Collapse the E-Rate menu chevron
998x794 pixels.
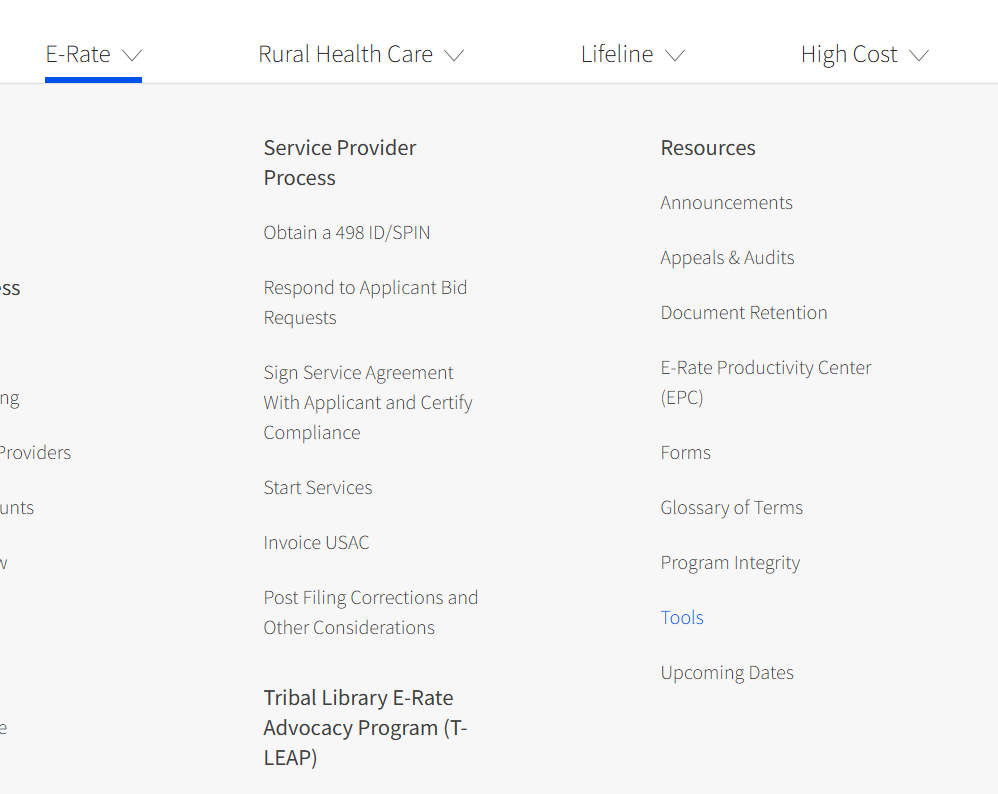point(132,55)
